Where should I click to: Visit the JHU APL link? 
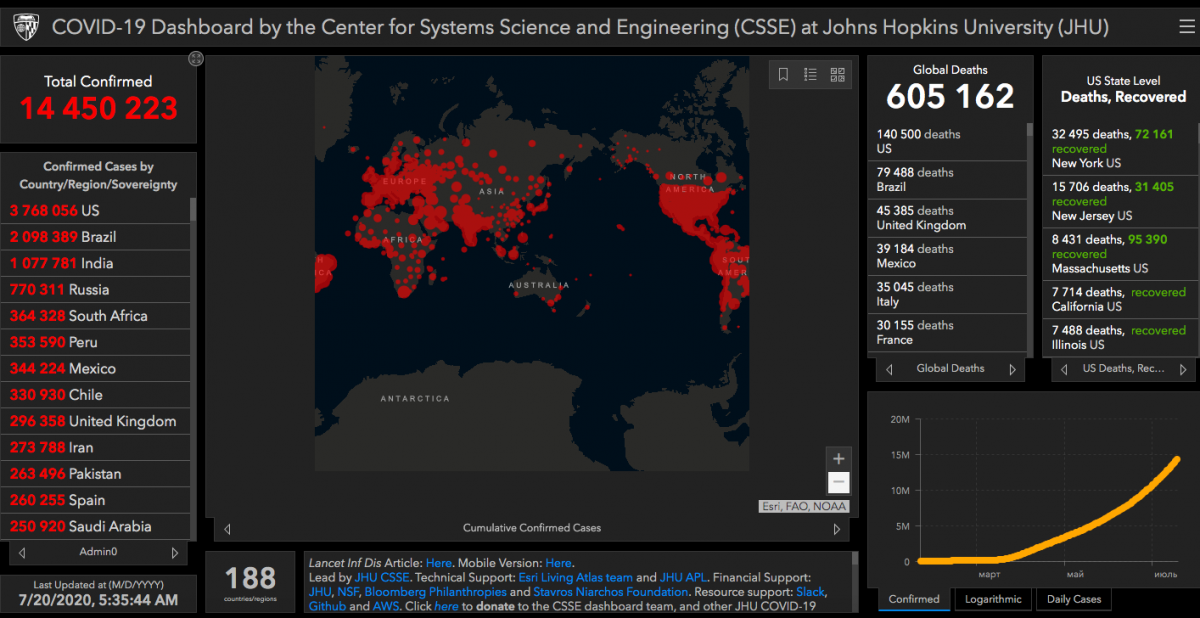(x=682, y=577)
